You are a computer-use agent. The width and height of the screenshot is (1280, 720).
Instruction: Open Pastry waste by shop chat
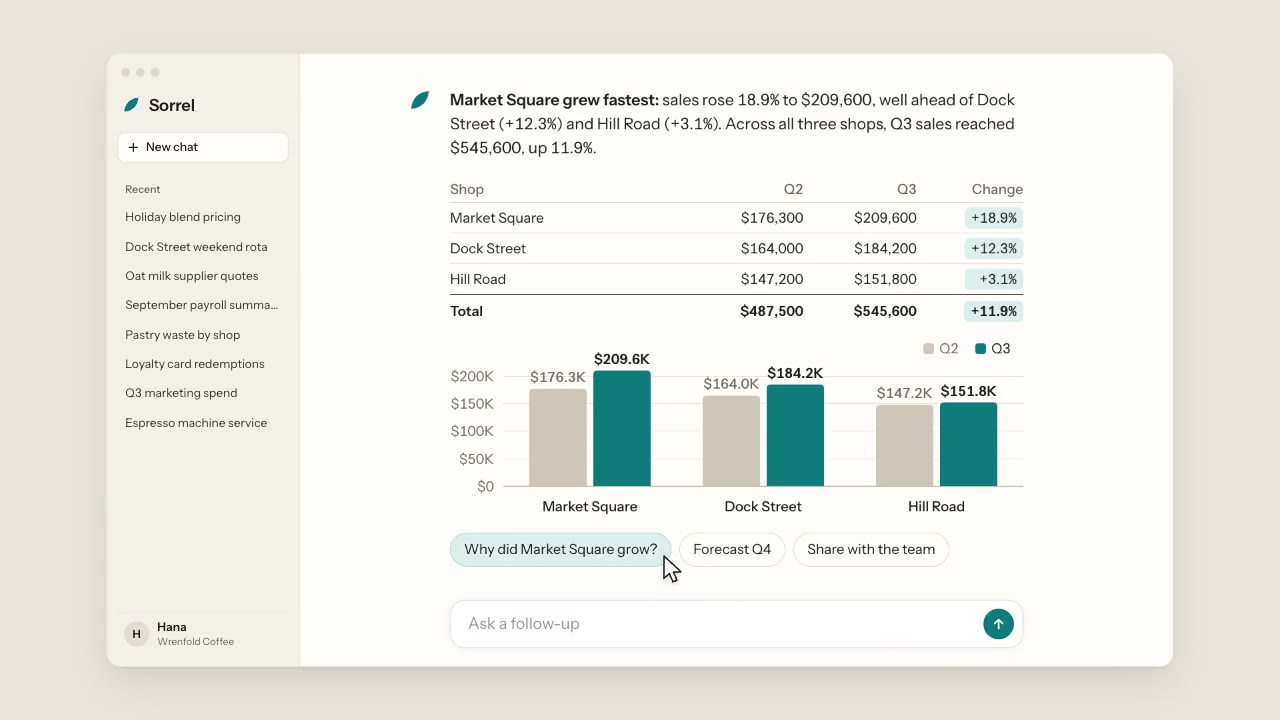(x=183, y=335)
